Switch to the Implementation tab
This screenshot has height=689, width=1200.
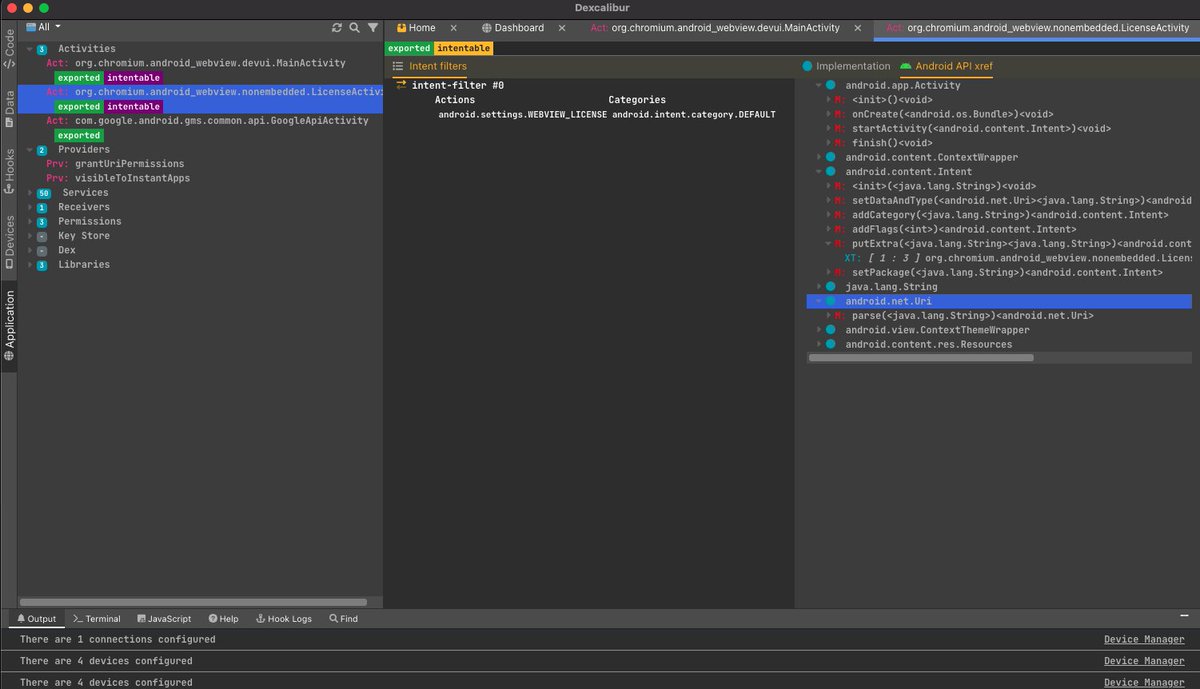point(846,66)
